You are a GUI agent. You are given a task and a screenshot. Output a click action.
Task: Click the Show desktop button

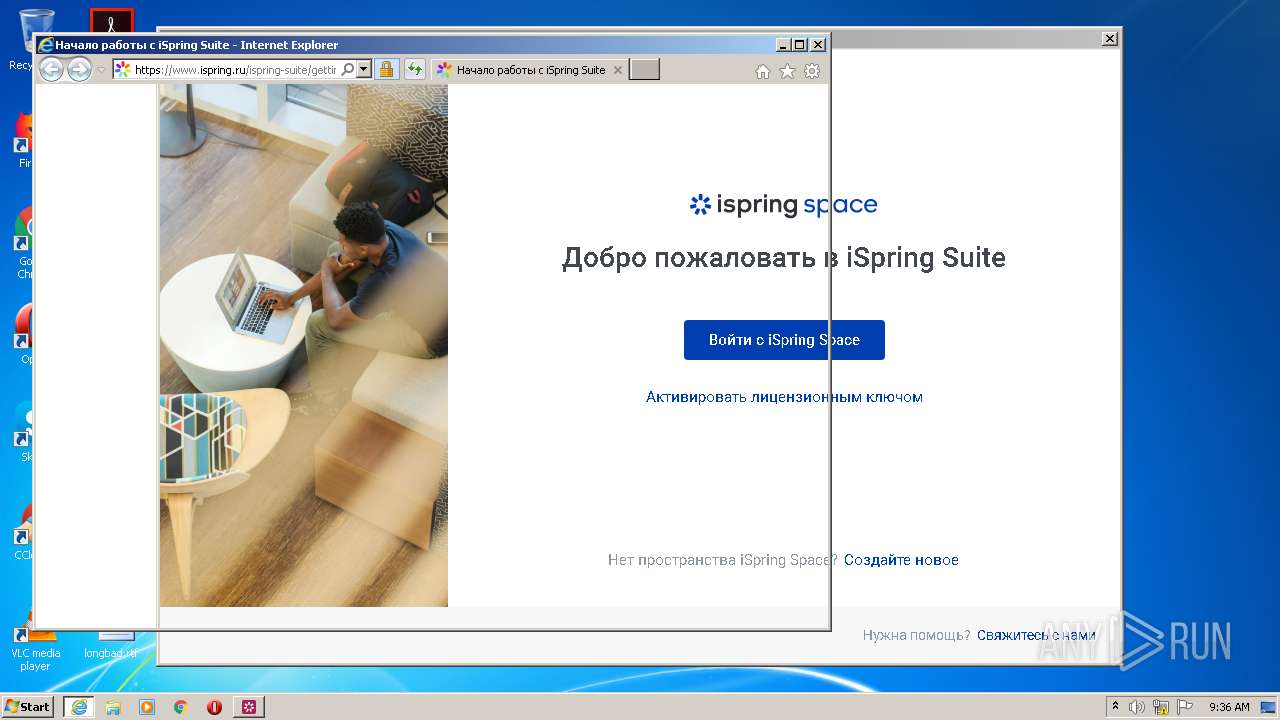[x=1268, y=707]
